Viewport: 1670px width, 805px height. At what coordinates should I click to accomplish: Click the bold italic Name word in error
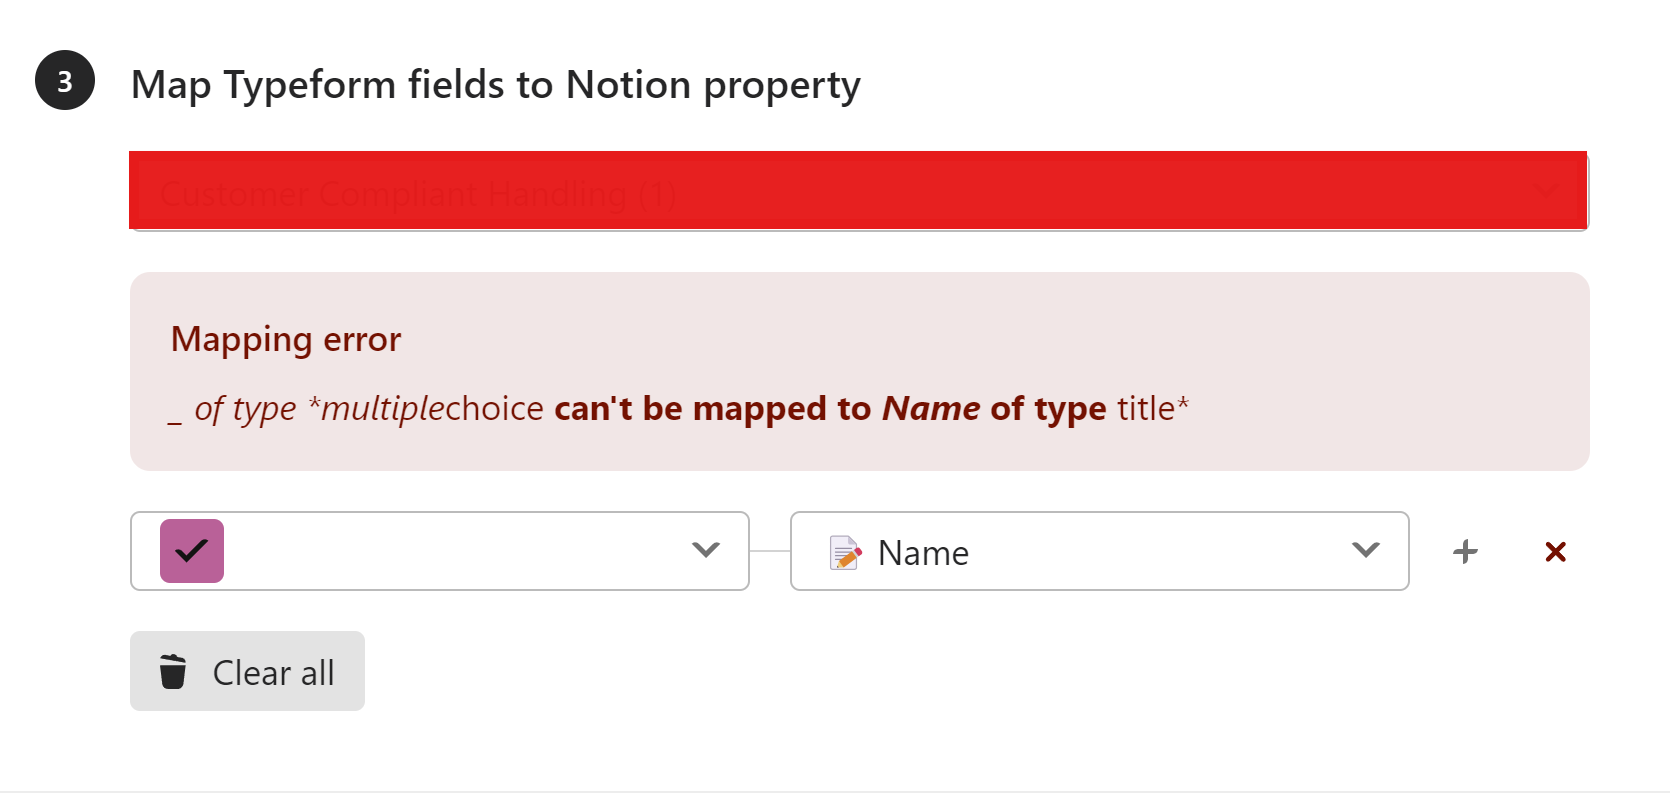(x=931, y=409)
